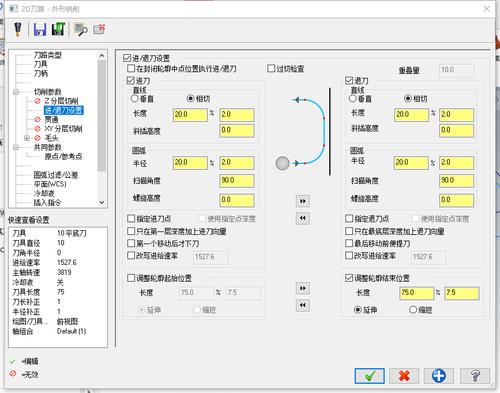The height and width of the screenshot is (393, 500).
Task: Click the blue floppy disk save icon
Action: pyautogui.click(x=40, y=29)
